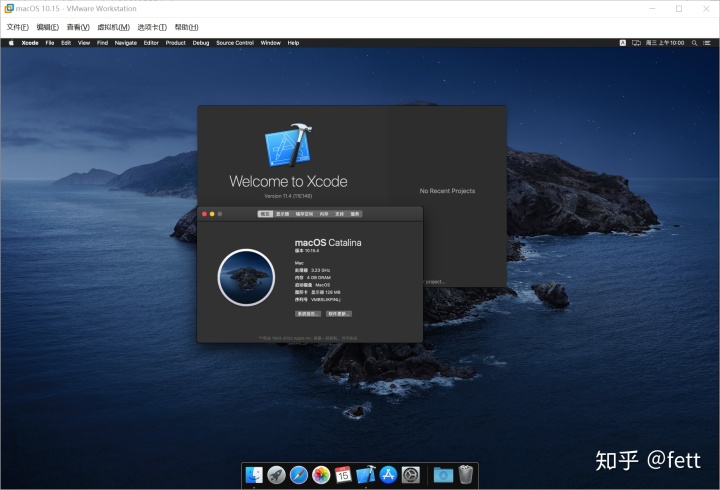
Task: Open the Editor menu
Action: (151, 43)
